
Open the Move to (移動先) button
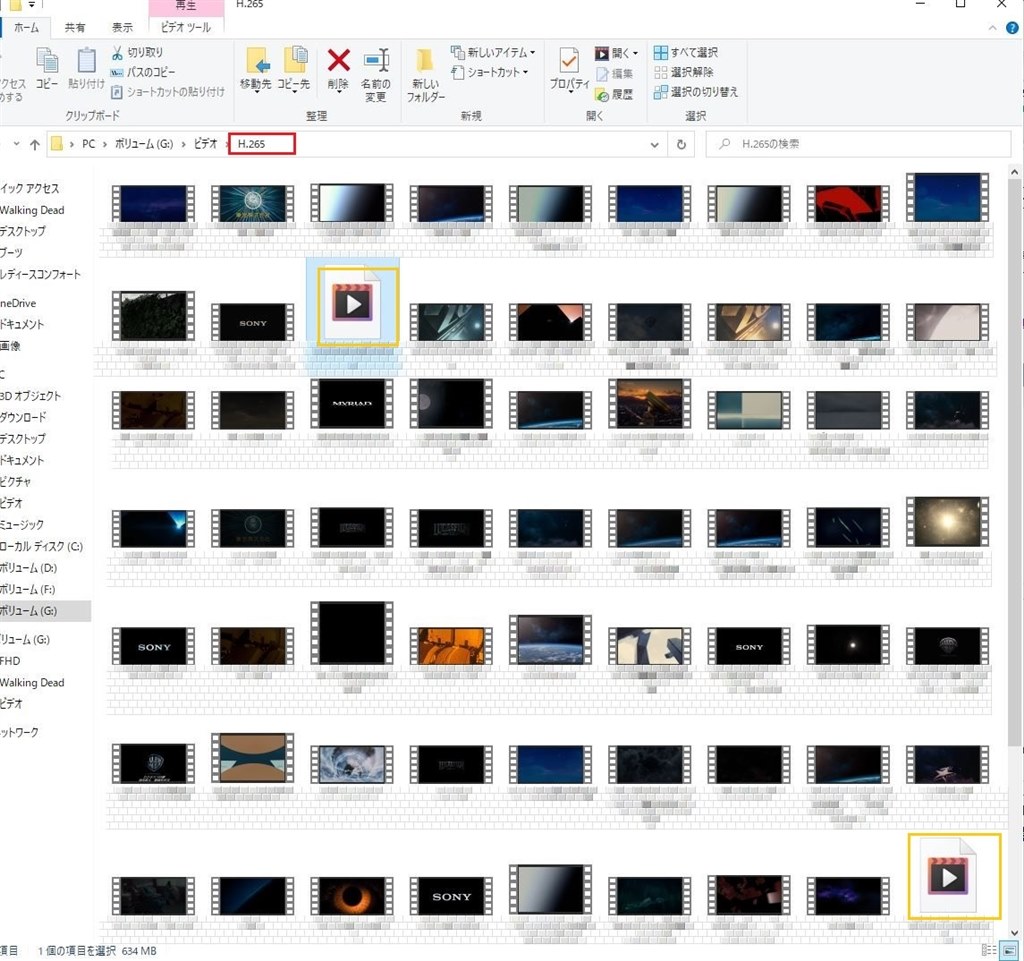255,69
